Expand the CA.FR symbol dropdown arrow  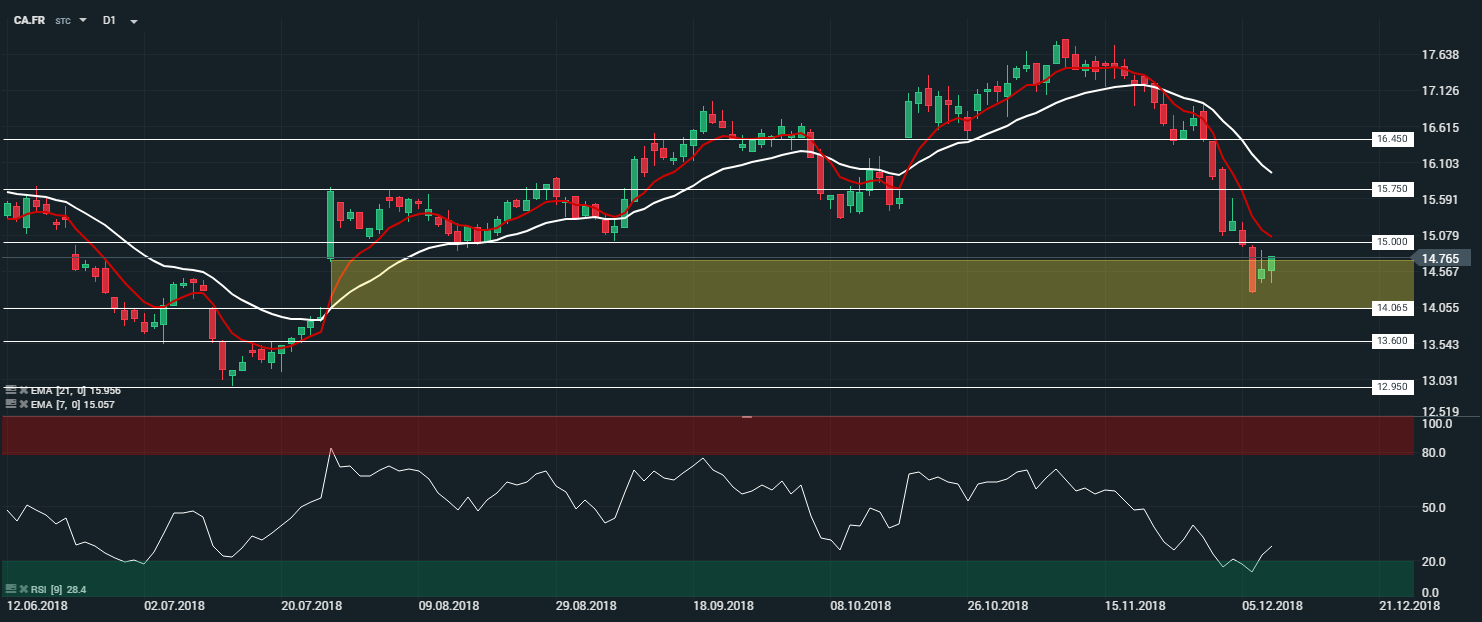pyautogui.click(x=82, y=20)
